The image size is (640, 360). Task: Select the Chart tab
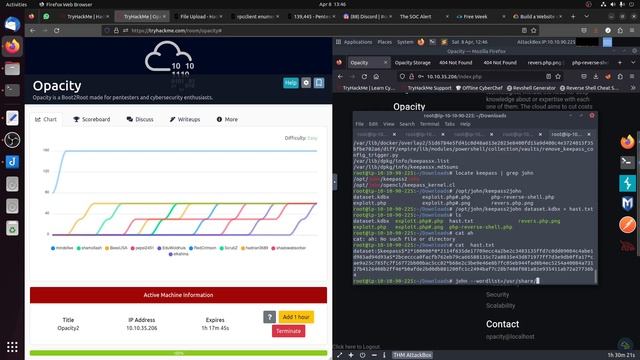[46, 119]
